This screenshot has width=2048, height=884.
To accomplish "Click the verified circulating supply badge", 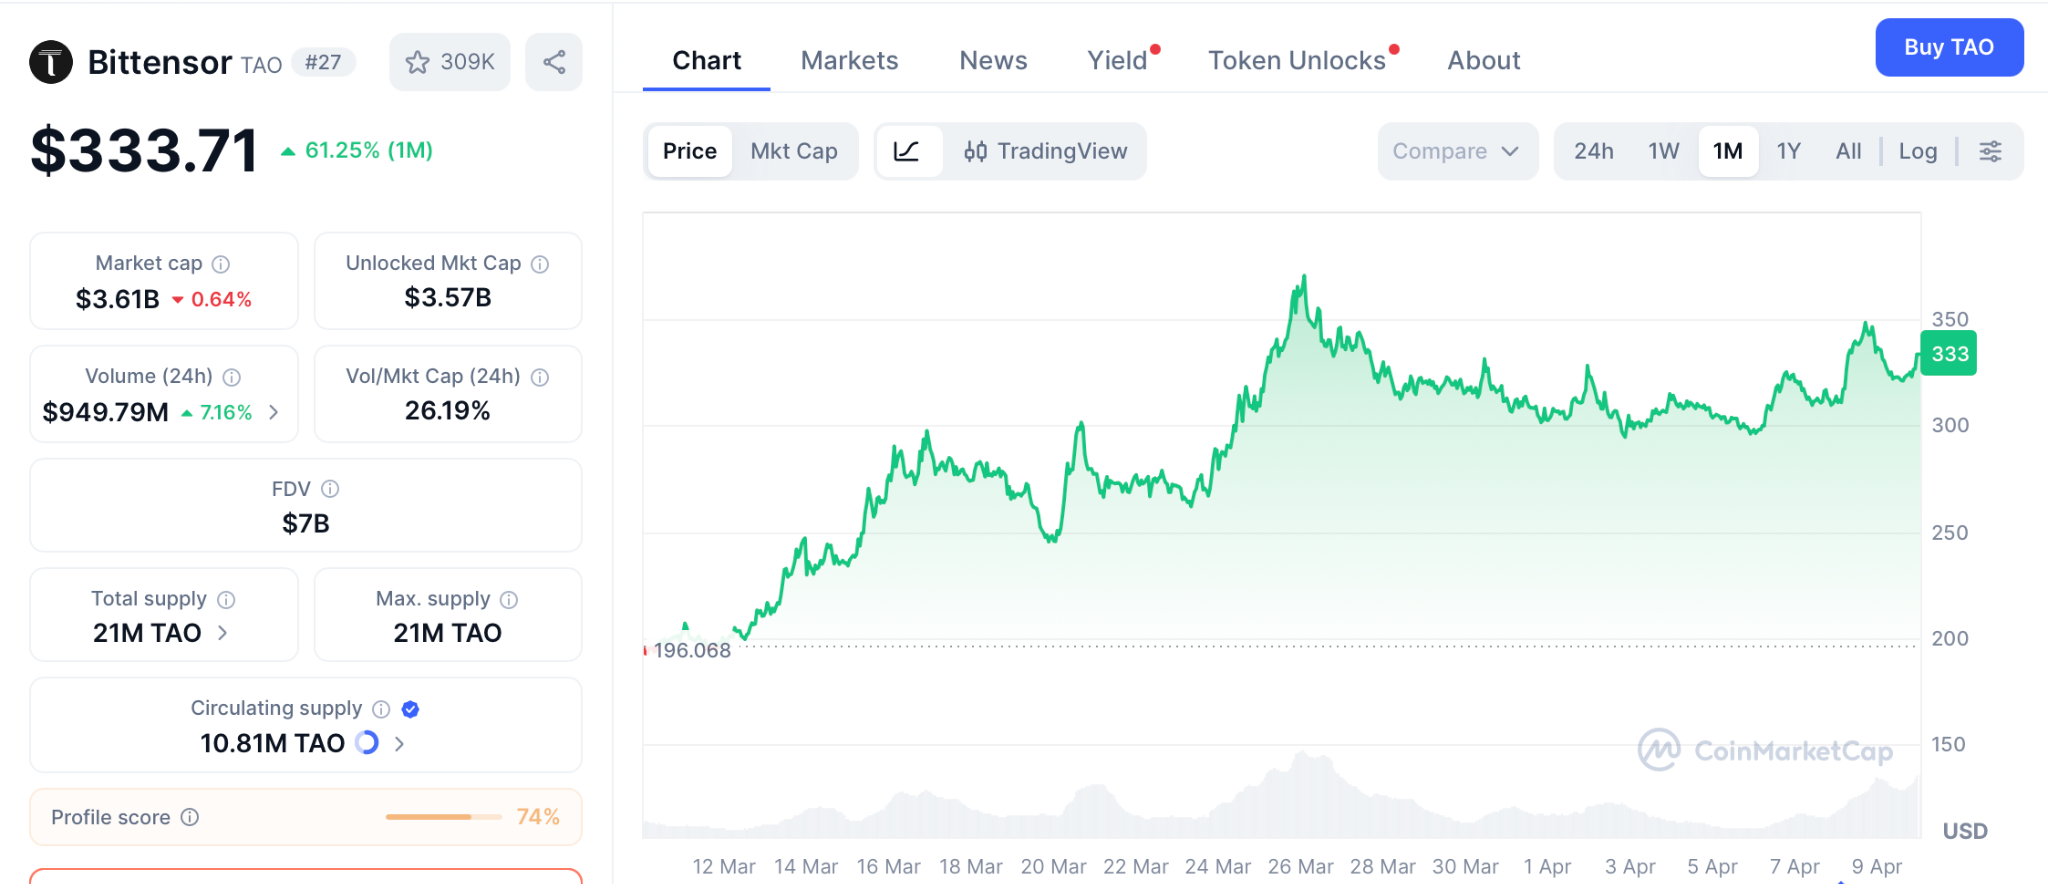I will click(410, 709).
